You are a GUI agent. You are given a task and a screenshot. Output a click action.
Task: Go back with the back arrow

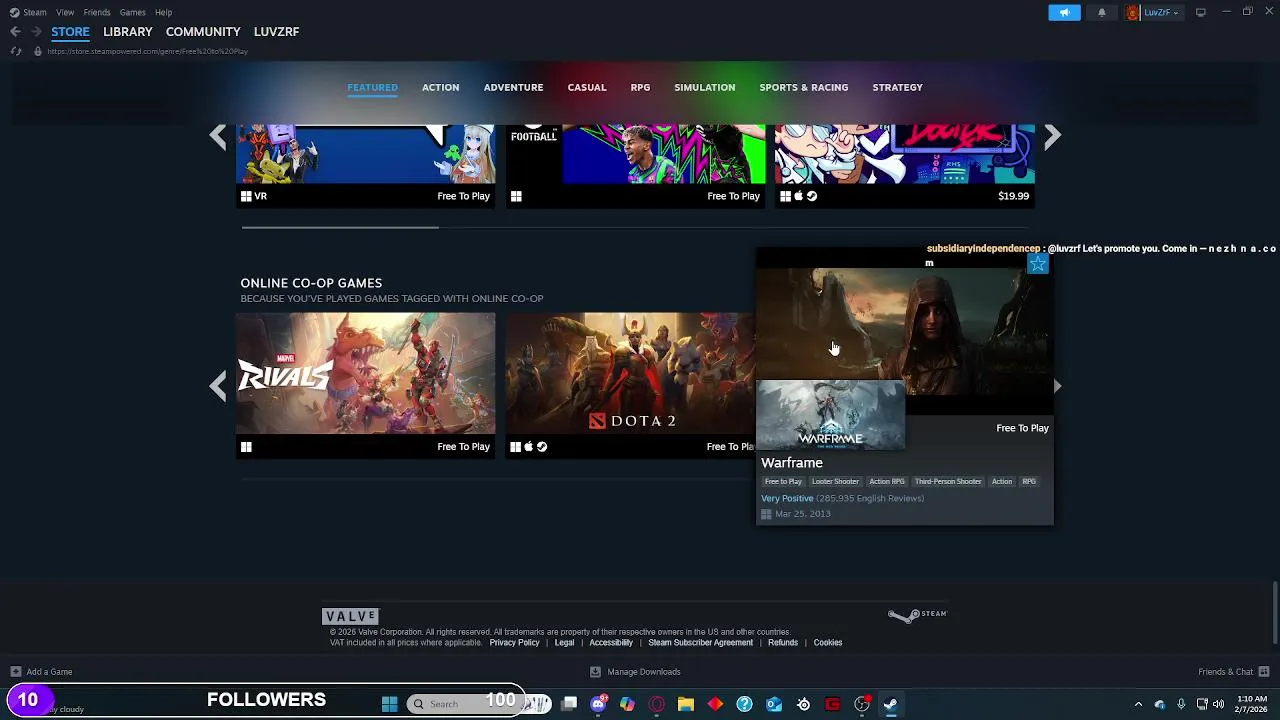pyautogui.click(x=15, y=32)
